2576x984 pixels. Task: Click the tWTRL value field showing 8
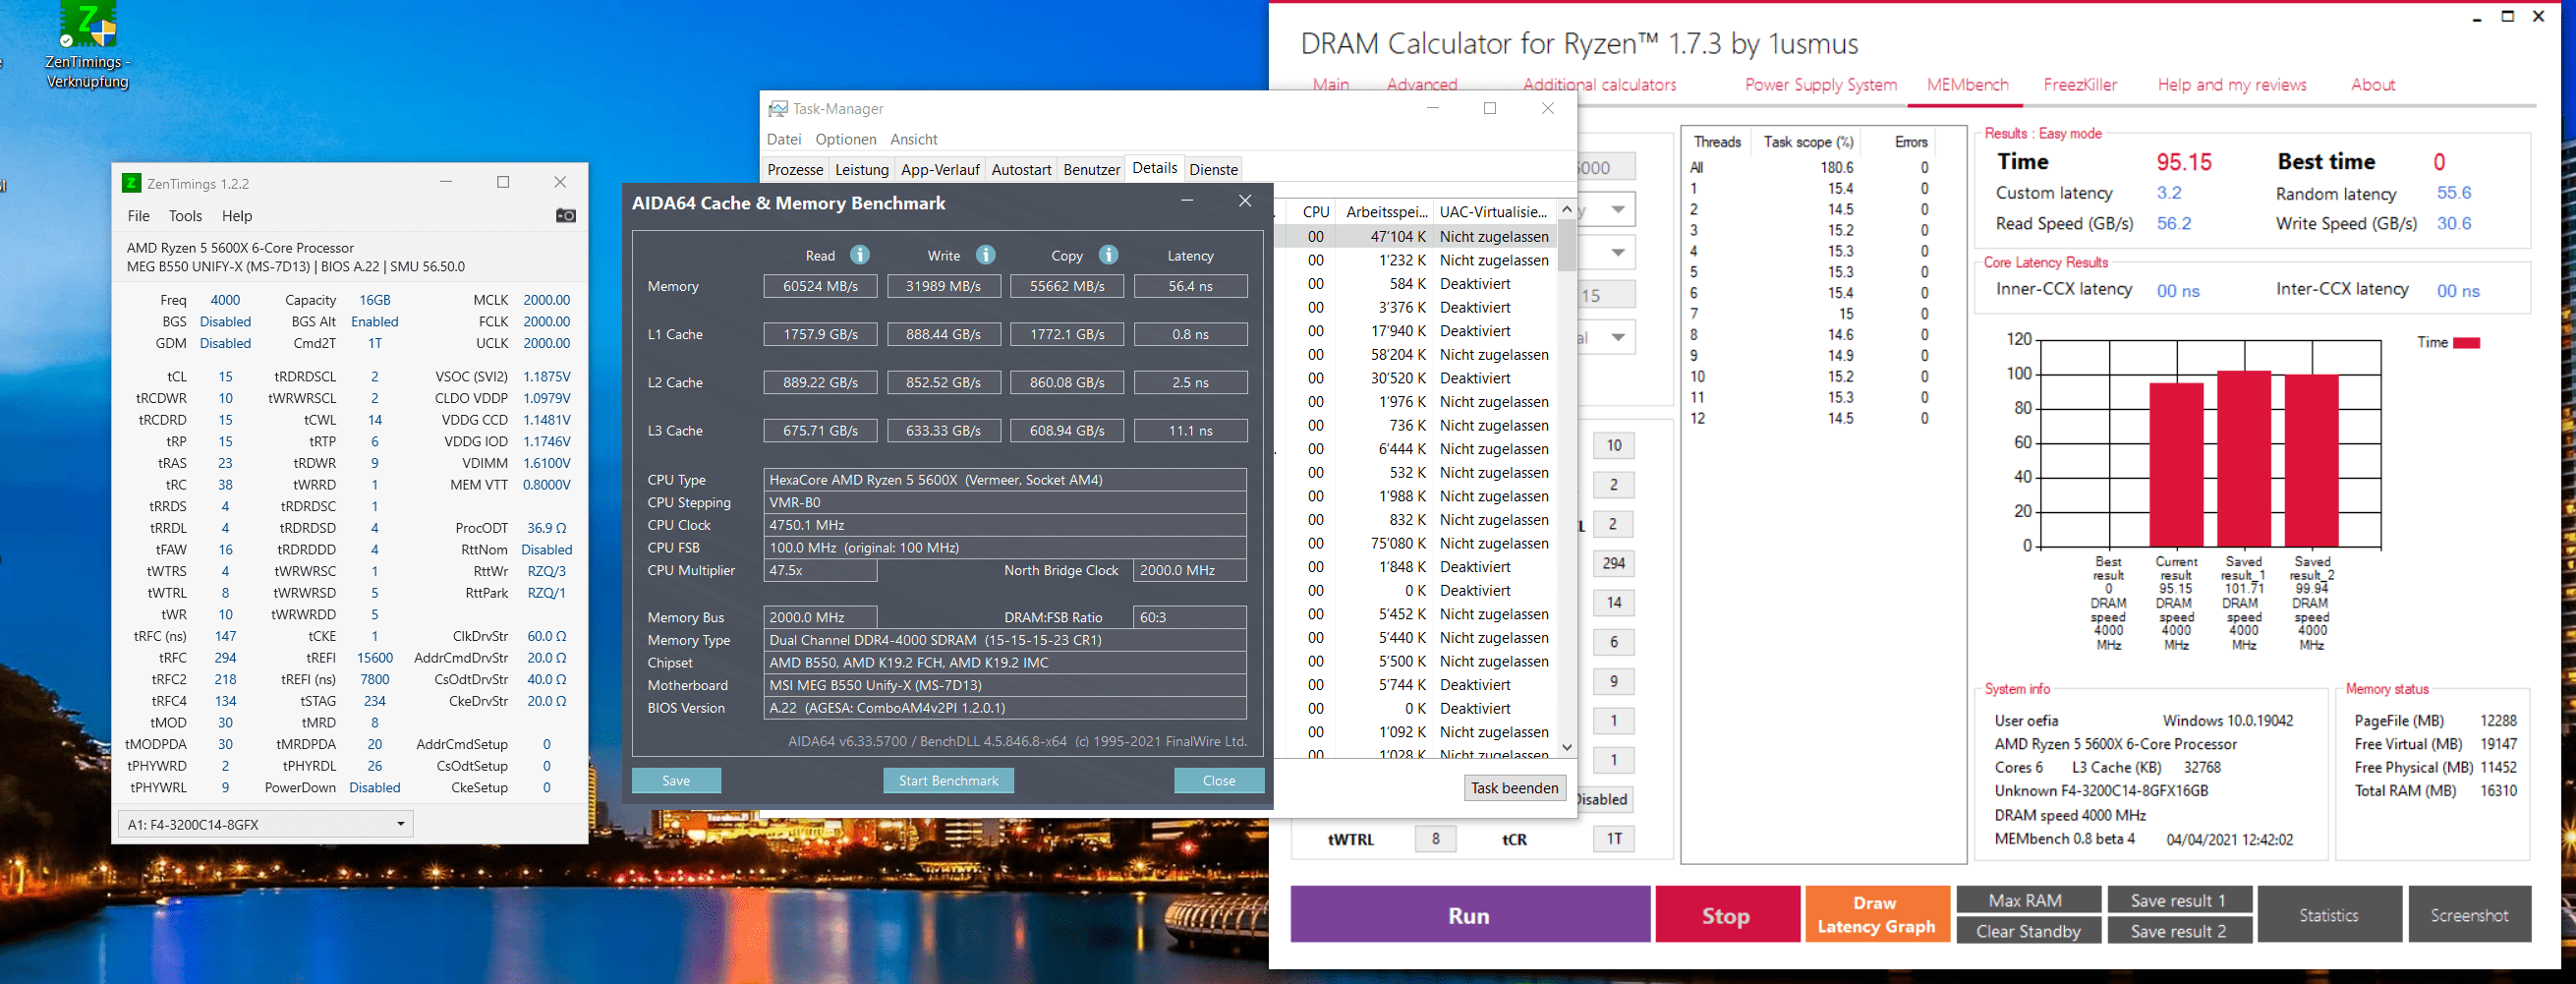coord(1435,839)
